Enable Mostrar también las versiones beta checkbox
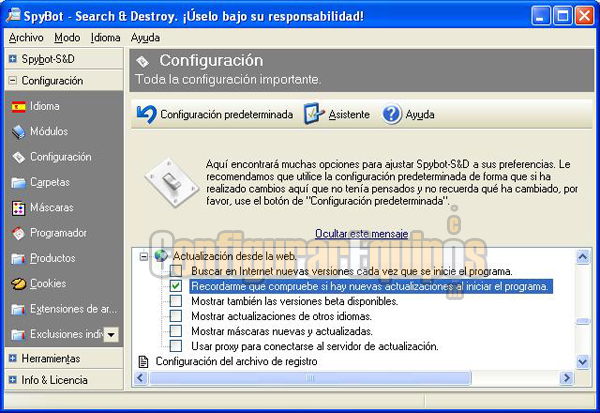This screenshot has width=600, height=413. 176,301
